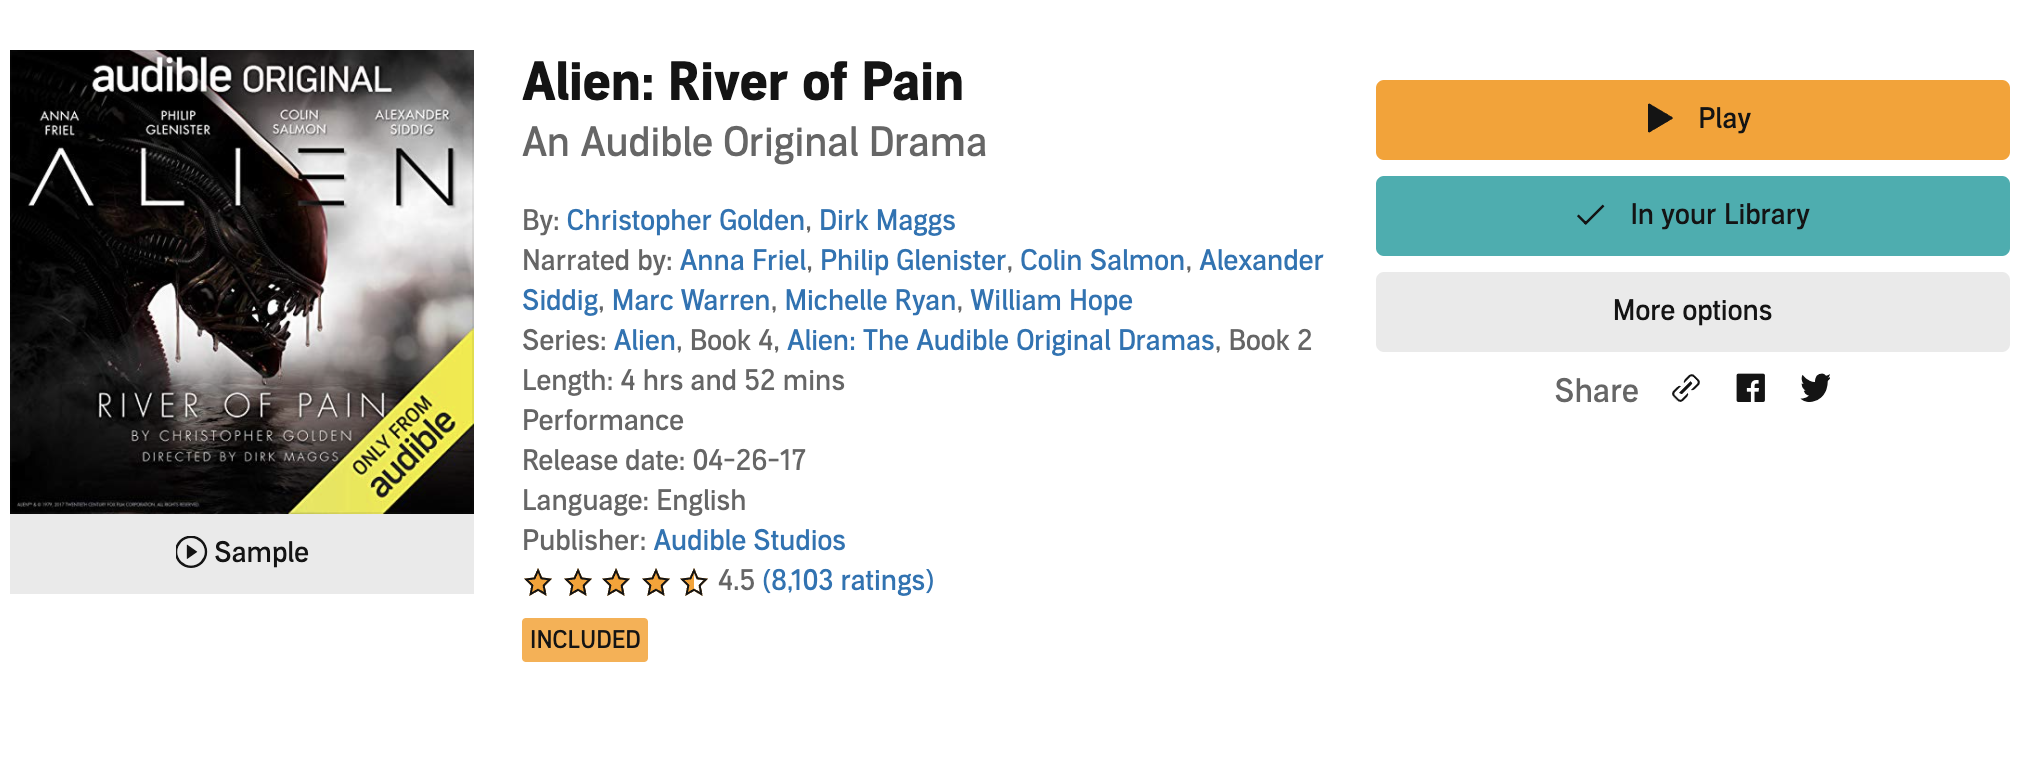This screenshot has width=2024, height=758.
Task: View the 8,103 ratings
Action: pos(848,580)
